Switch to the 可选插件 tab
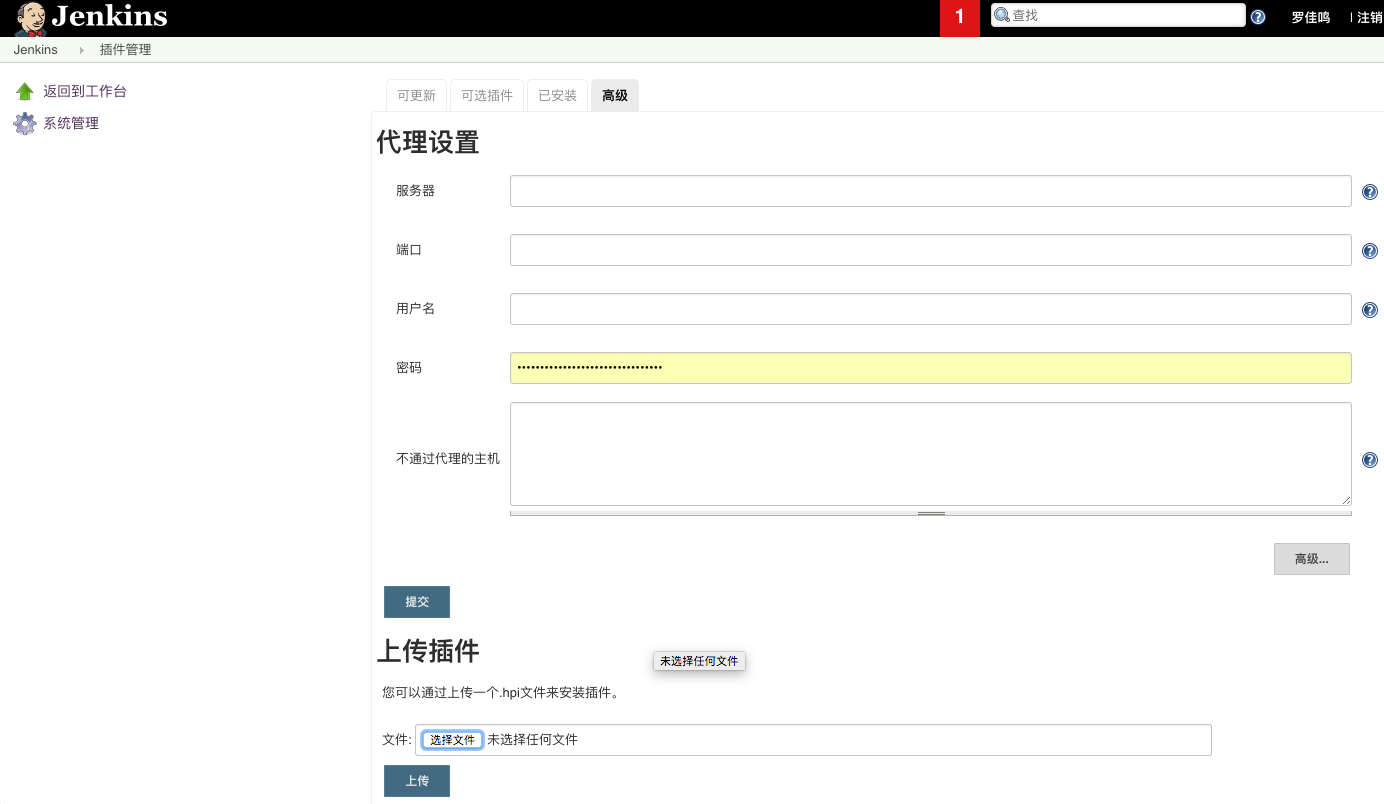Screen dimensions: 1384x804 coord(486,96)
